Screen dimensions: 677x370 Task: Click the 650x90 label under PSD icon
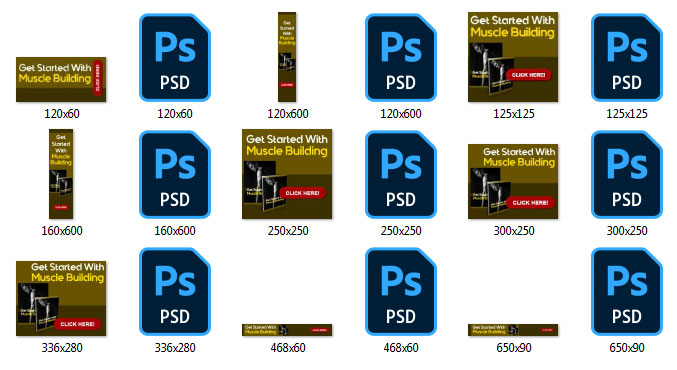click(626, 348)
